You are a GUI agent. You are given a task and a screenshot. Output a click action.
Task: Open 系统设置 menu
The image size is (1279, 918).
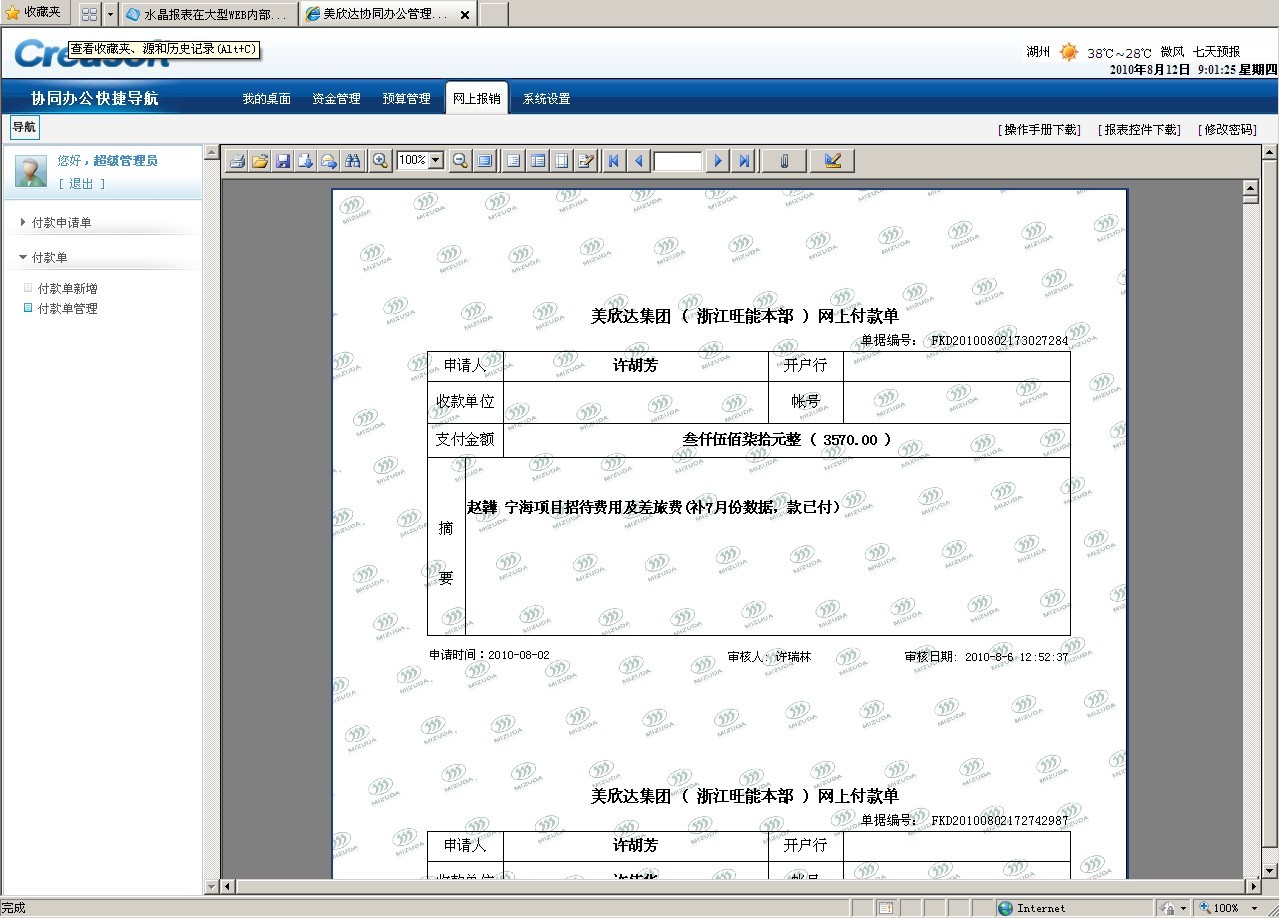546,99
